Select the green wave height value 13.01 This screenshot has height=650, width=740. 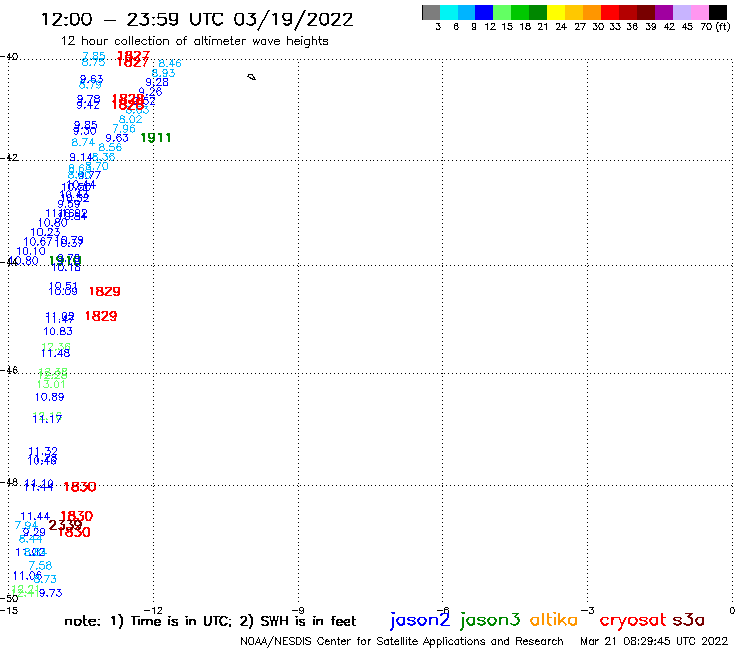(x=51, y=384)
